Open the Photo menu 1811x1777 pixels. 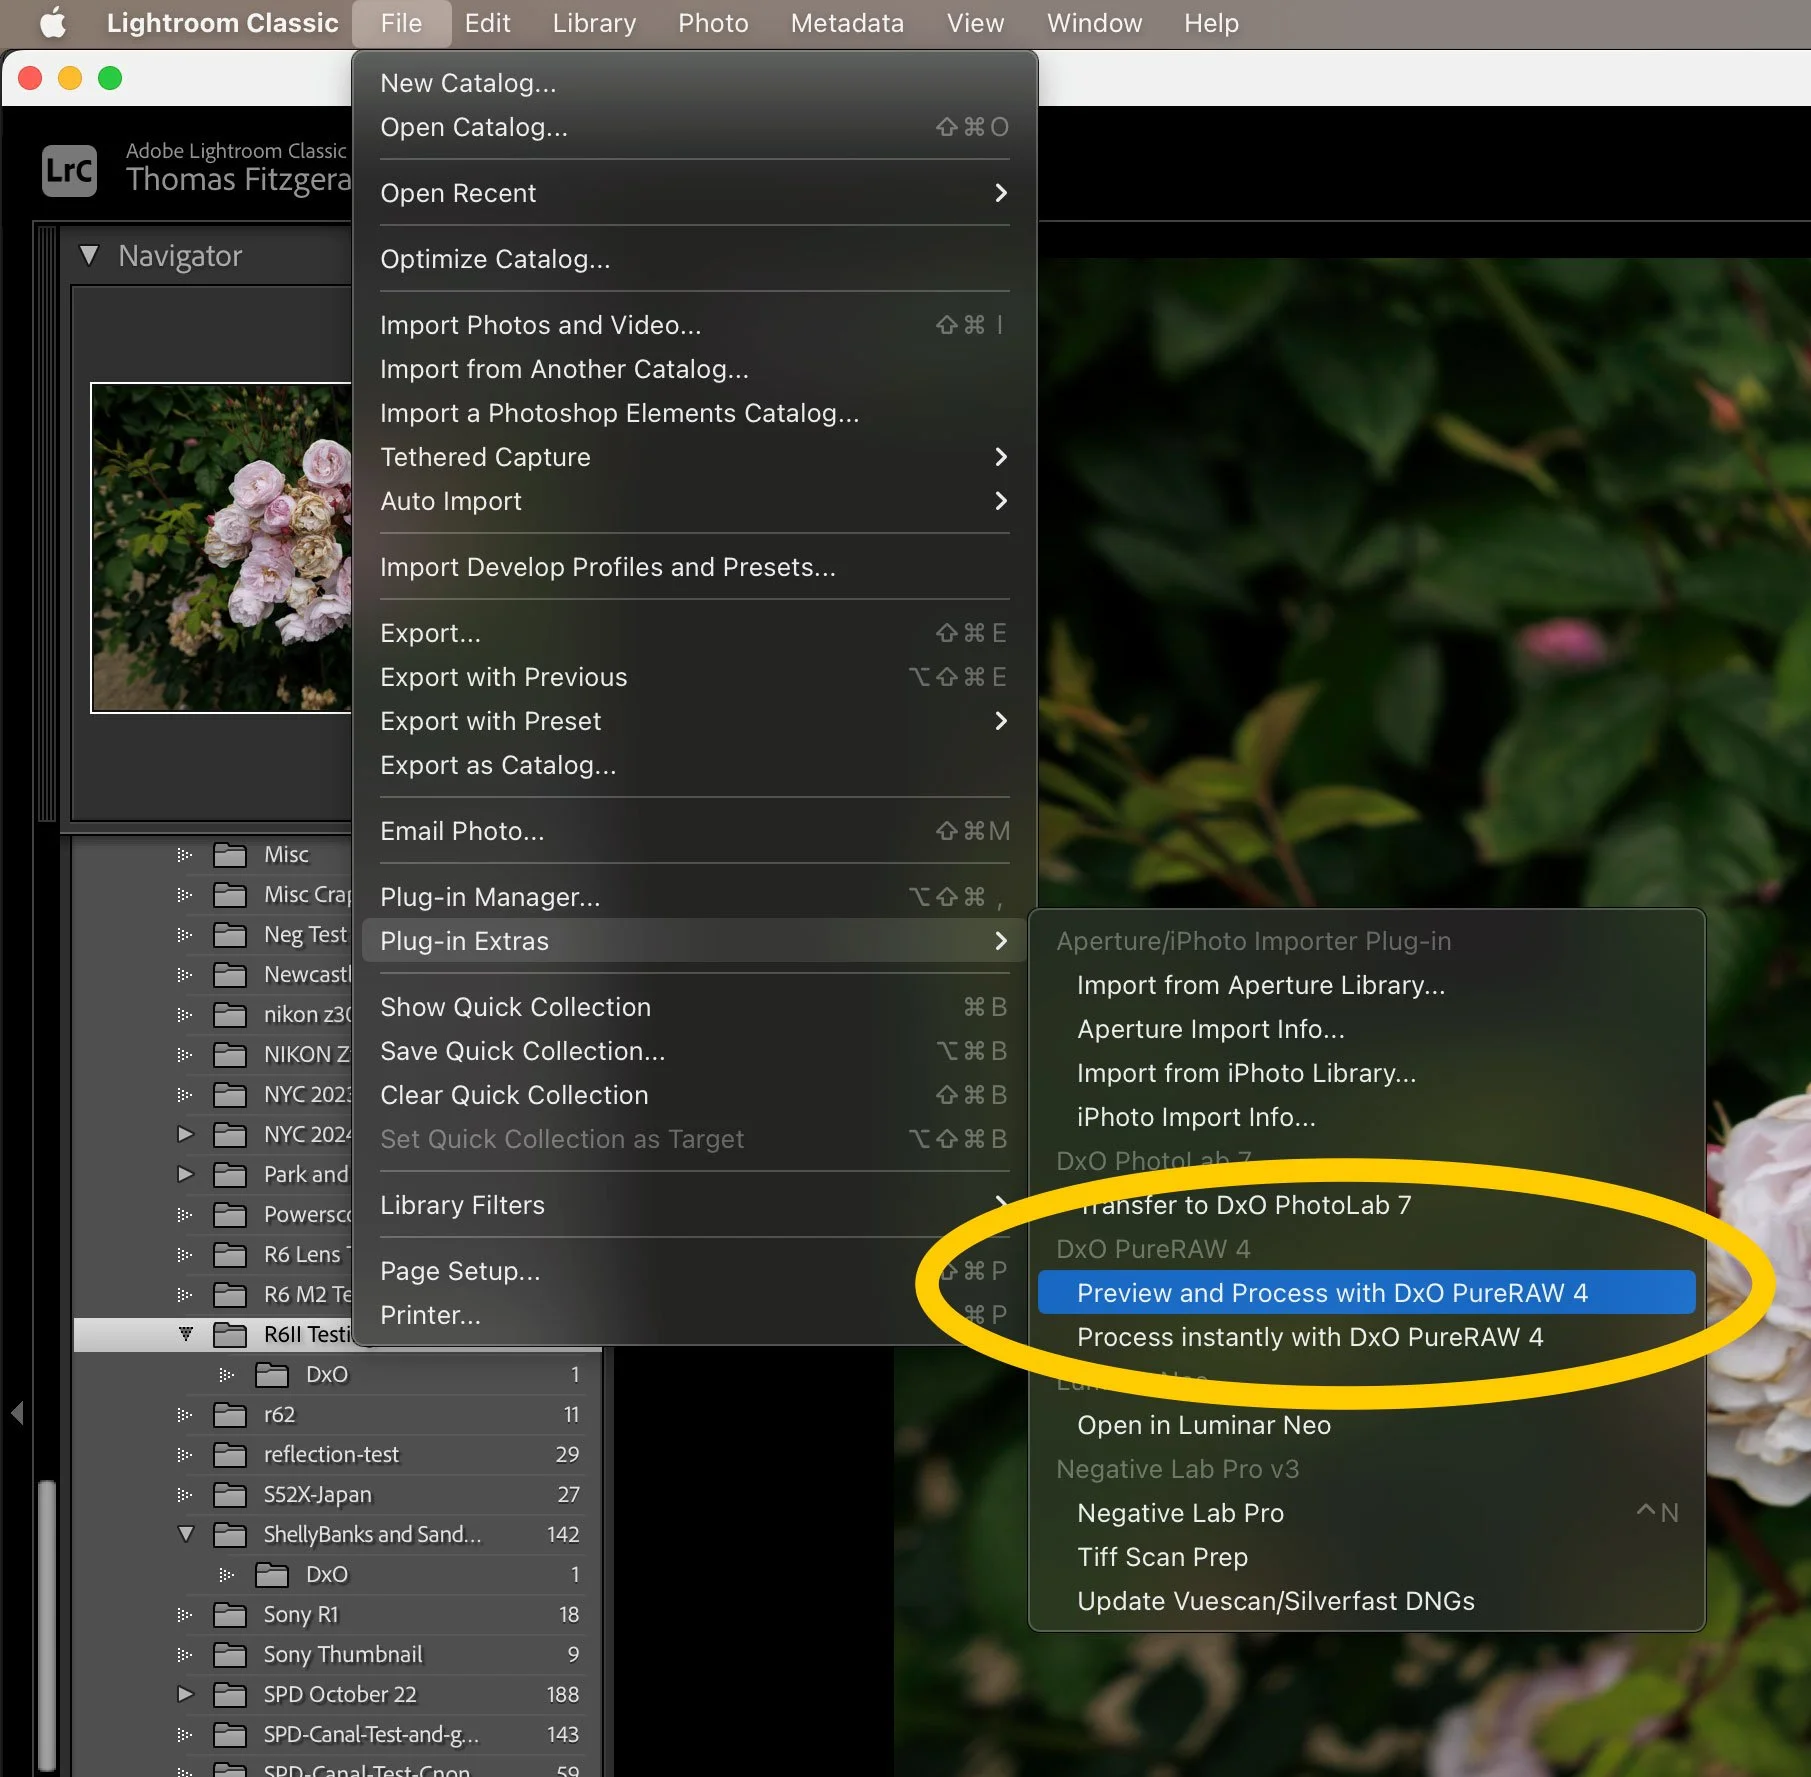713,23
